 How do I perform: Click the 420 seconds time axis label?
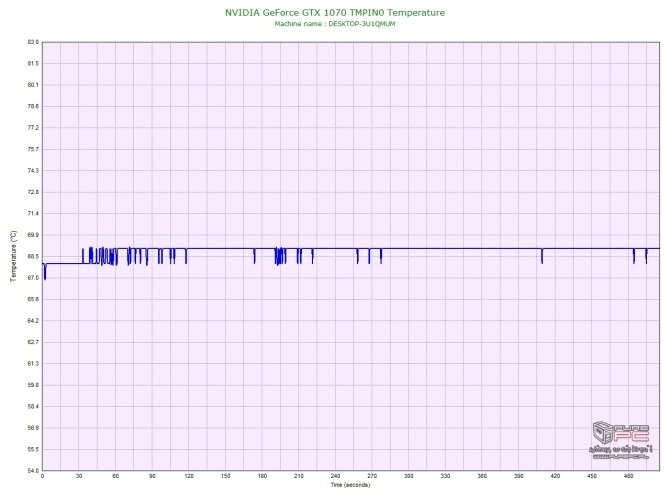(x=555, y=476)
